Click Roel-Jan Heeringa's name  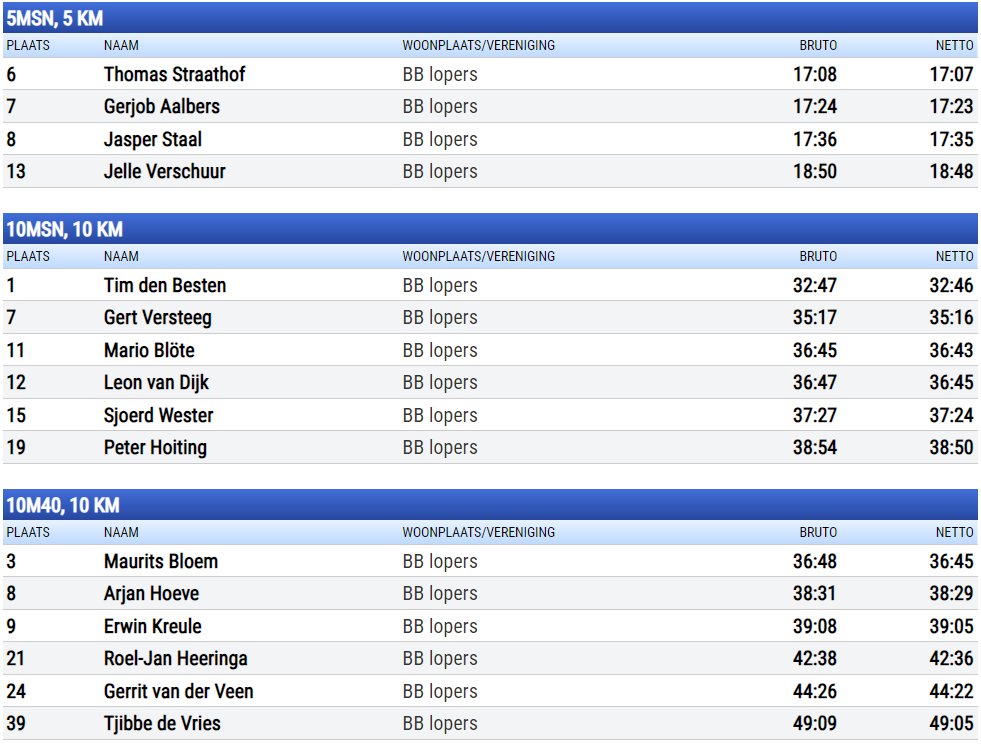(175, 658)
